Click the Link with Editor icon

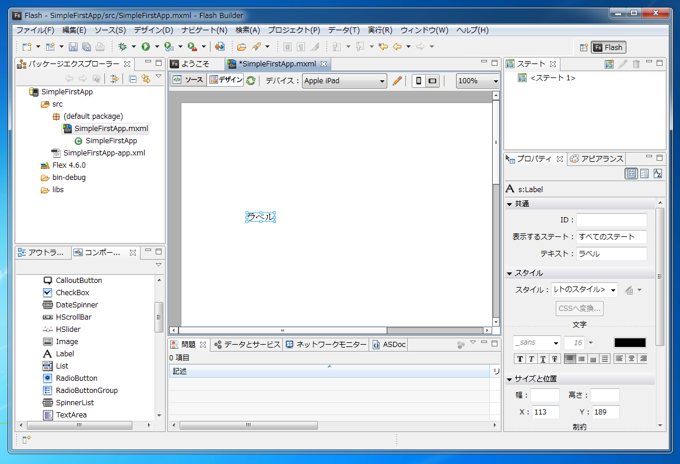point(146,78)
